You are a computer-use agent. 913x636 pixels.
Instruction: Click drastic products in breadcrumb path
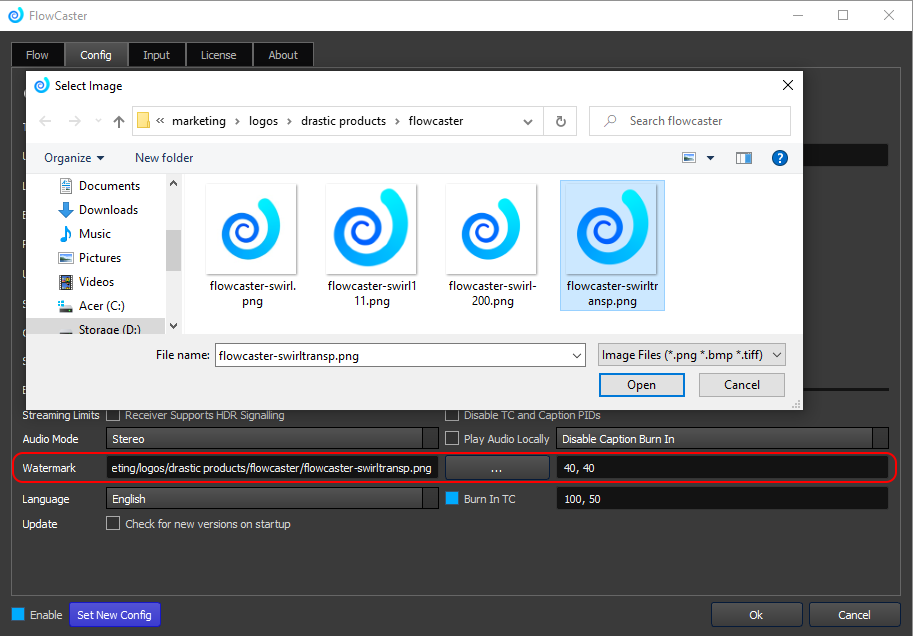(x=343, y=121)
